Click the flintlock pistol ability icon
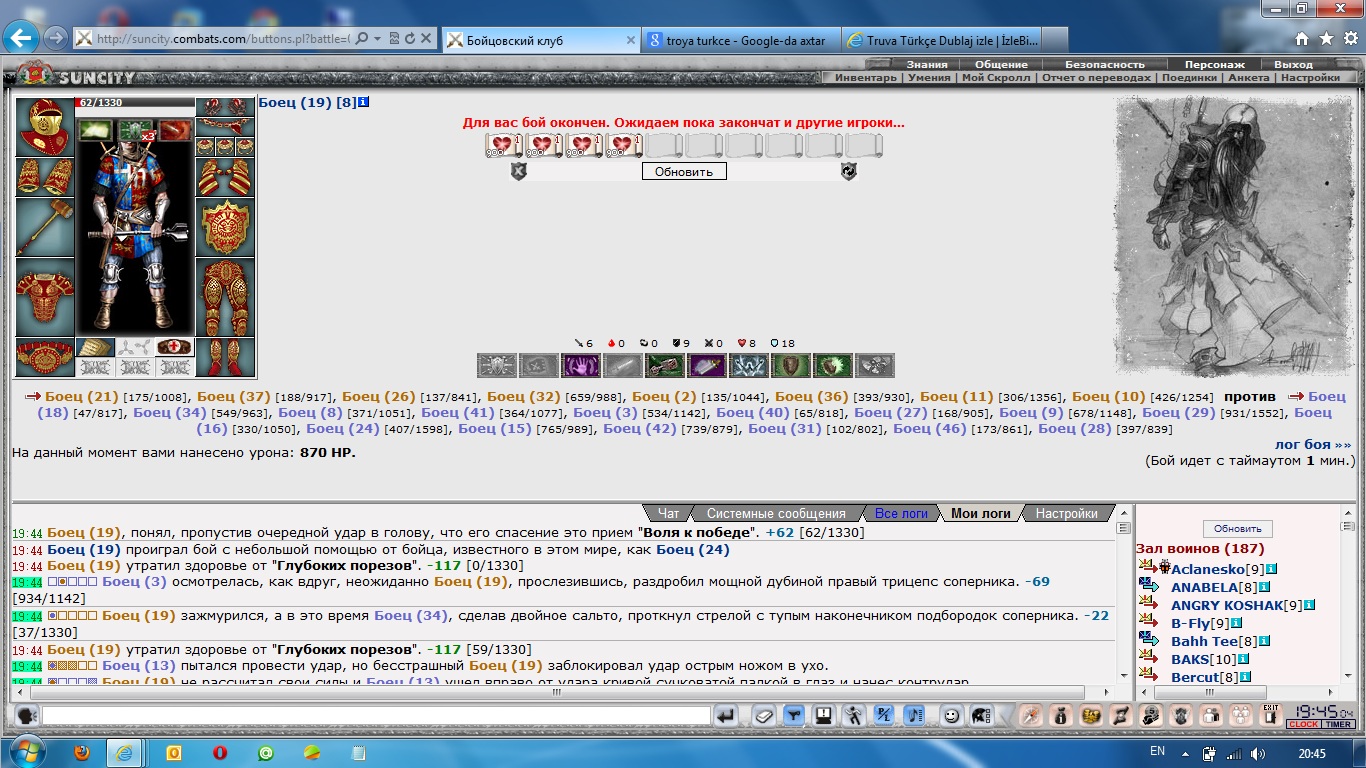Screen dimensions: 1366x768 [x=665, y=366]
